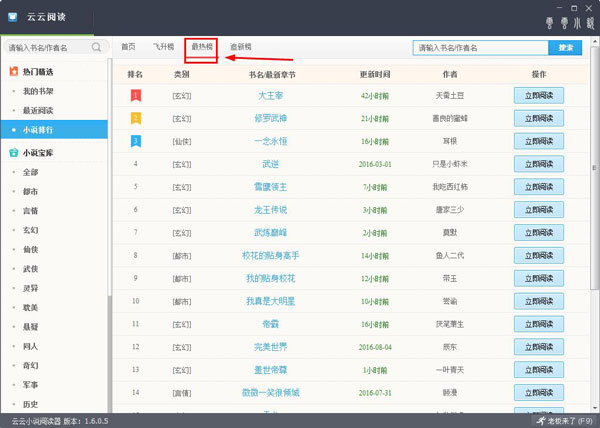Select the 灵异 category
The image size is (600, 428).
pos(31,288)
